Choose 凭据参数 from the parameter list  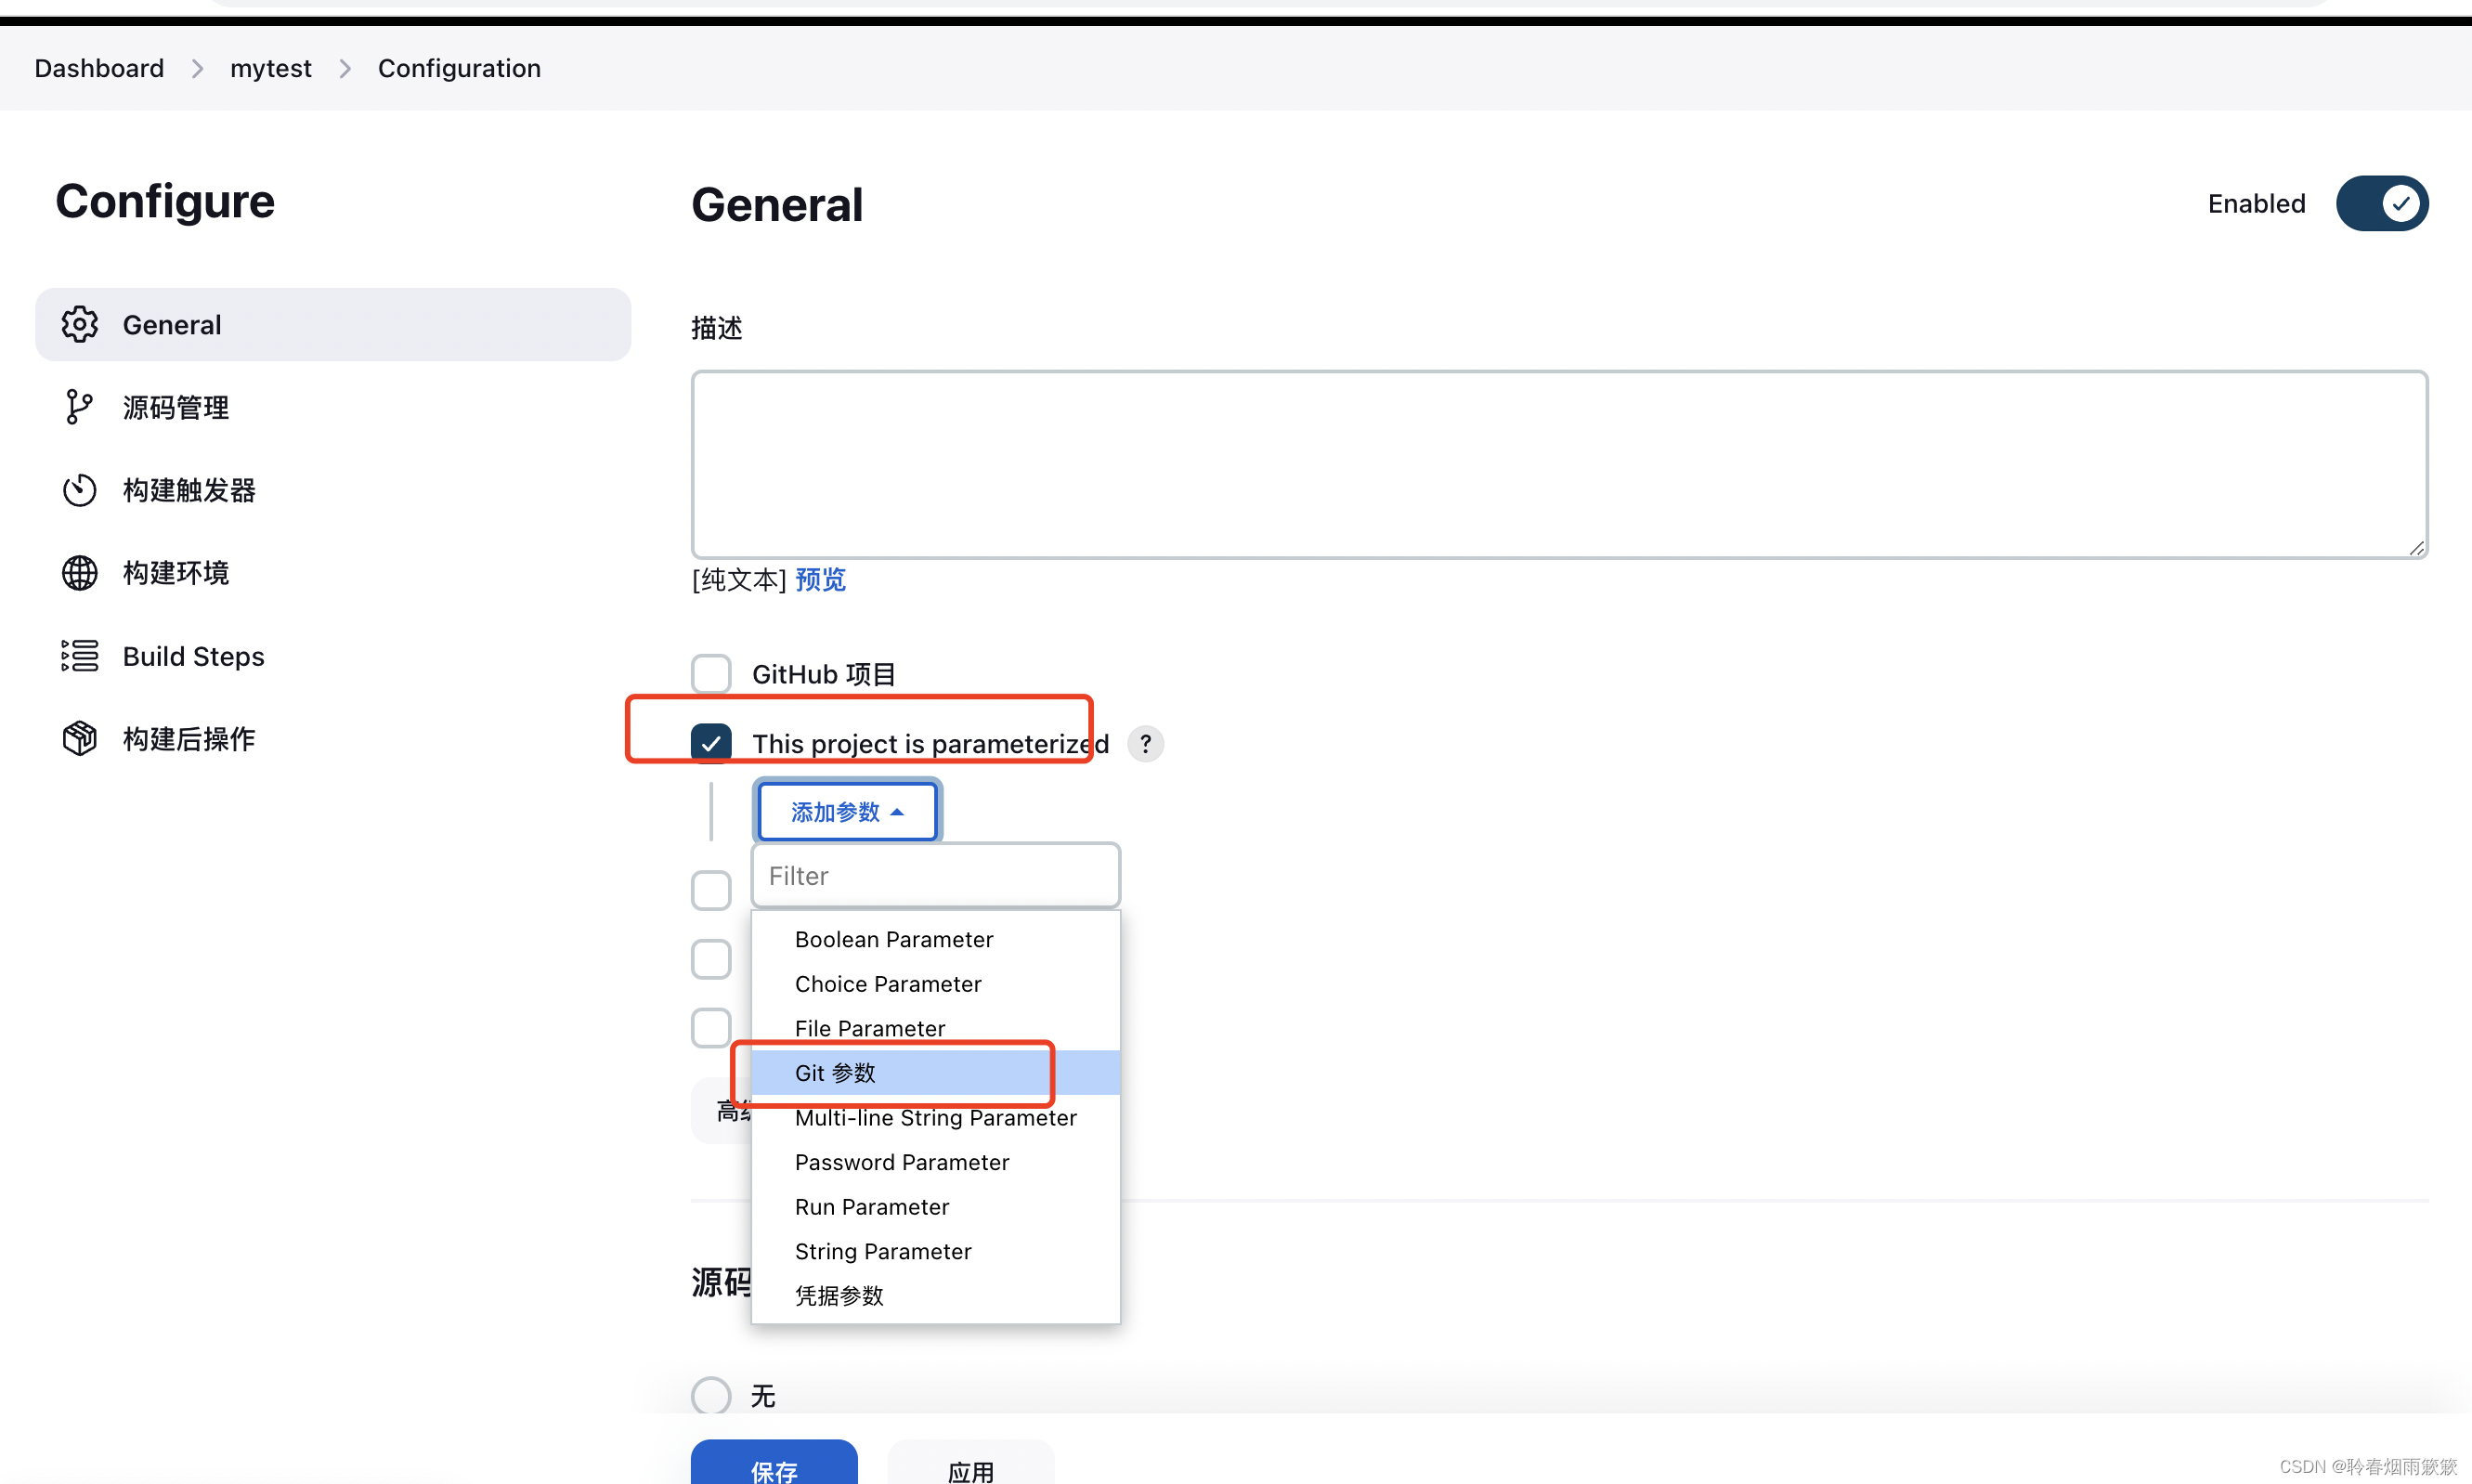point(936,1296)
